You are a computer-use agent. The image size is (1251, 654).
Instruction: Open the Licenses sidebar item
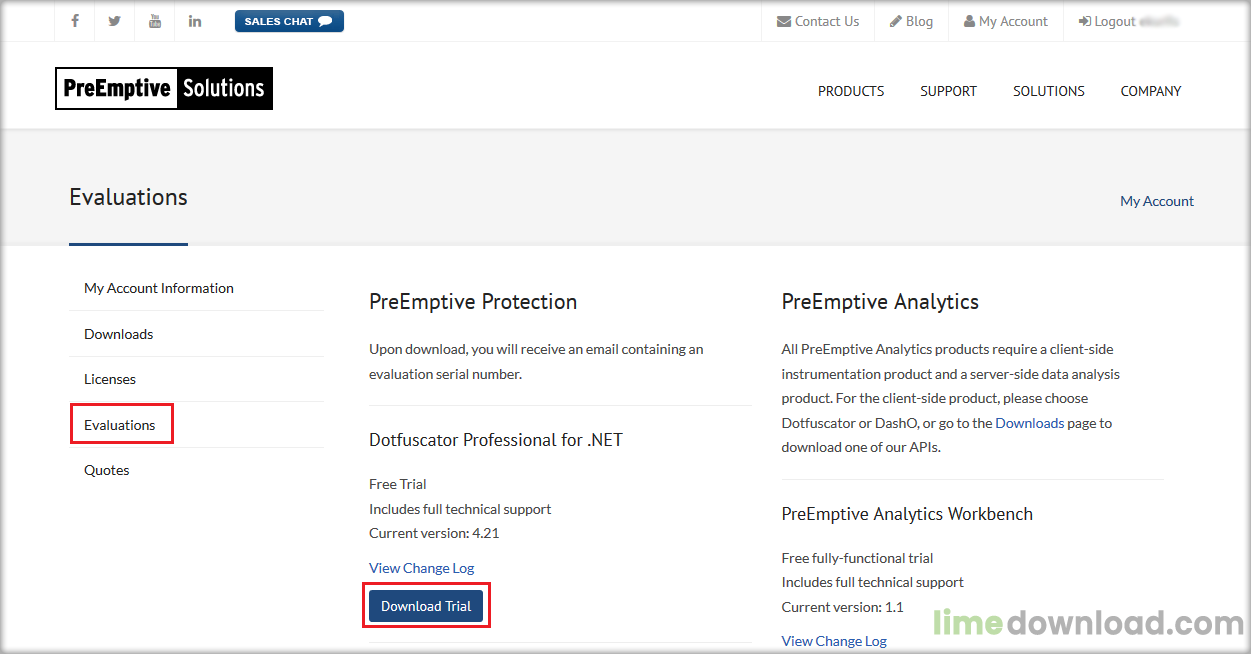[x=110, y=379]
